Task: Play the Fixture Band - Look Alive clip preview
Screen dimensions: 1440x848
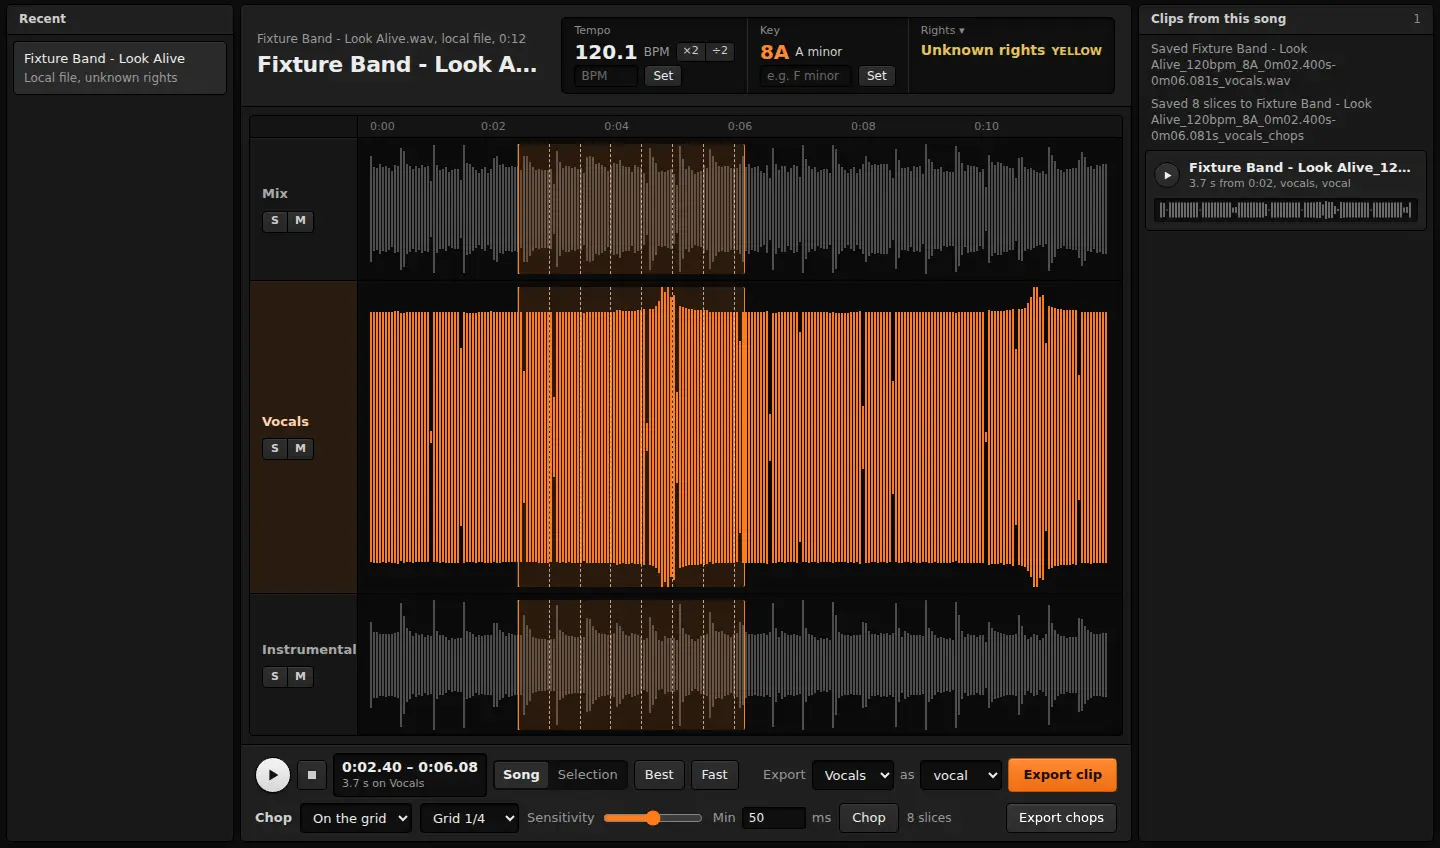Action: pyautogui.click(x=1167, y=175)
